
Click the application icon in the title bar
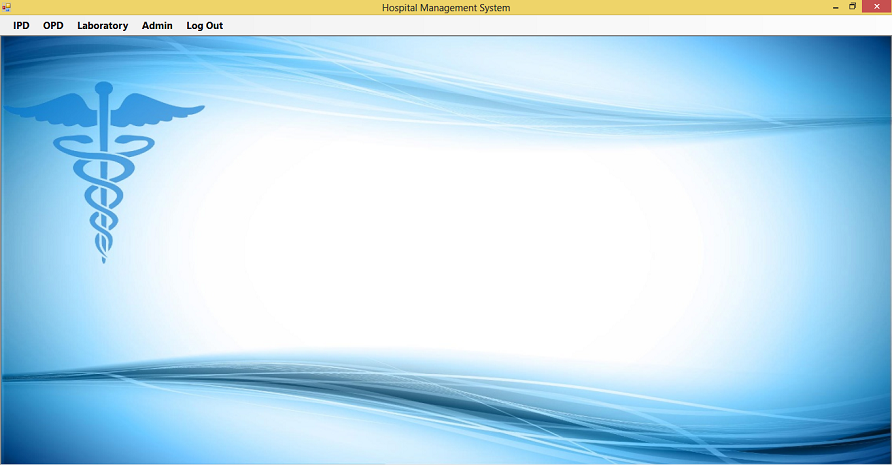pyautogui.click(x=6, y=7)
